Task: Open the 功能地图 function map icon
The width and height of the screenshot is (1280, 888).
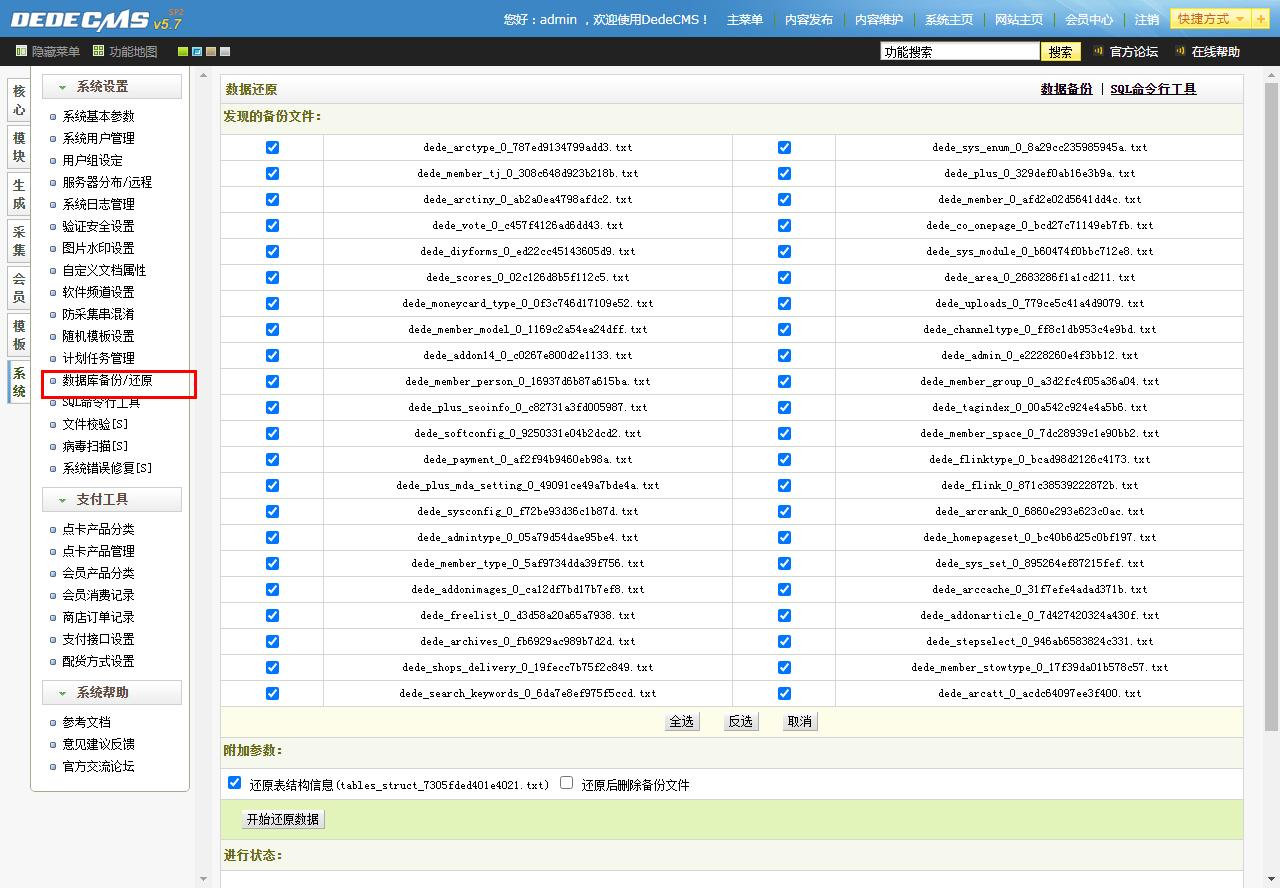Action: [x=98, y=51]
